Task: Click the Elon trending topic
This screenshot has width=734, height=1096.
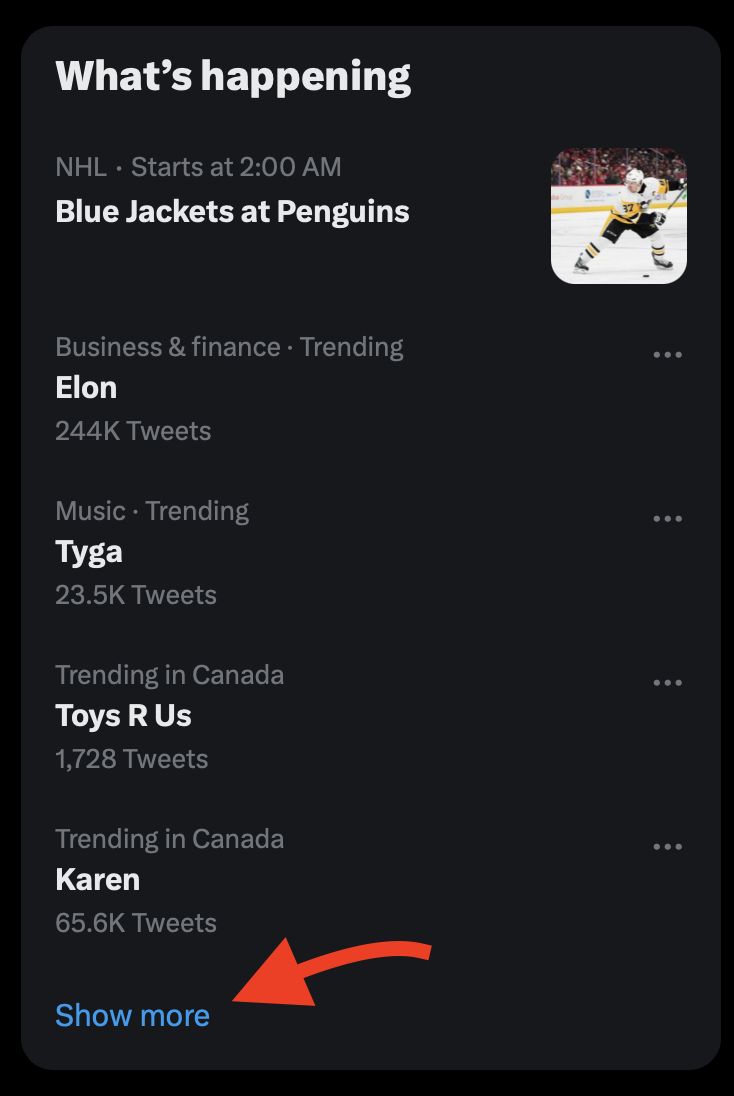Action: (86, 388)
